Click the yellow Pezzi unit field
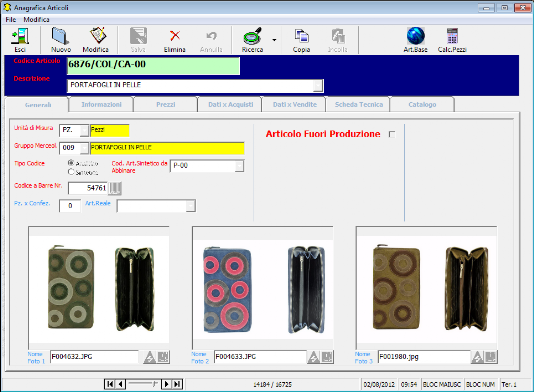 coord(110,130)
